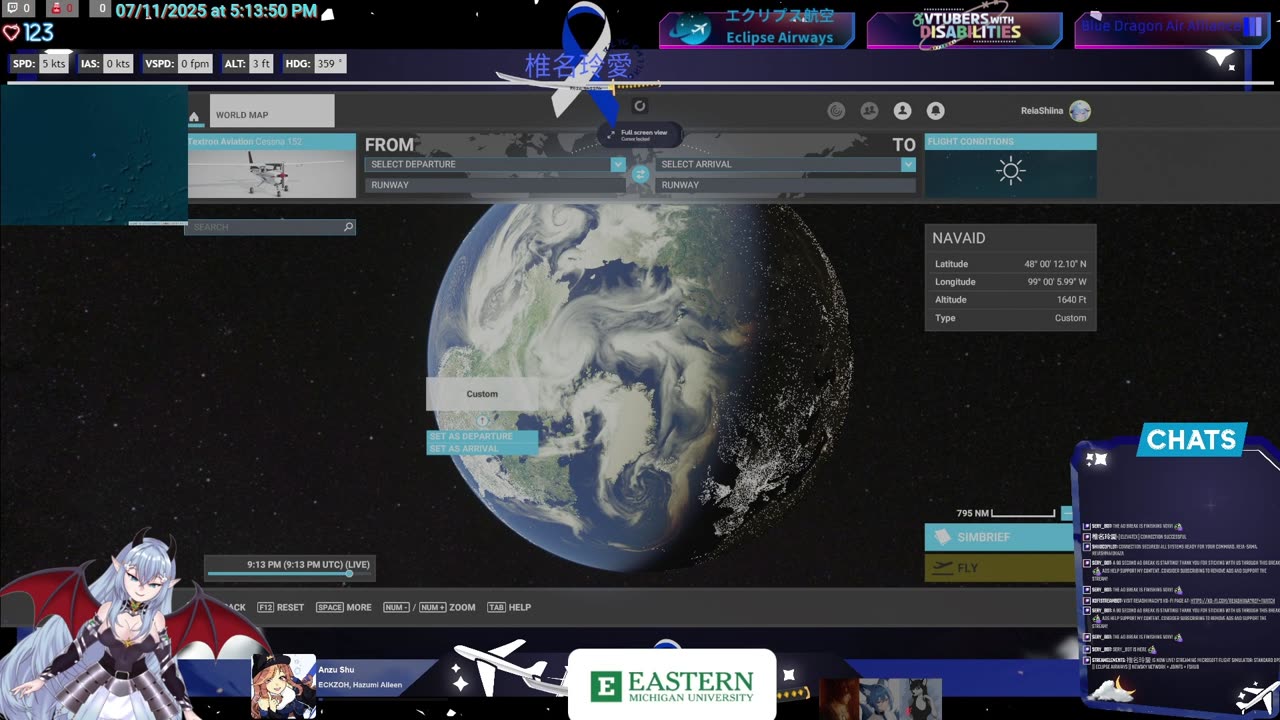This screenshot has width=1280, height=720.
Task: Click the CHATS panel header
Action: [x=1192, y=440]
